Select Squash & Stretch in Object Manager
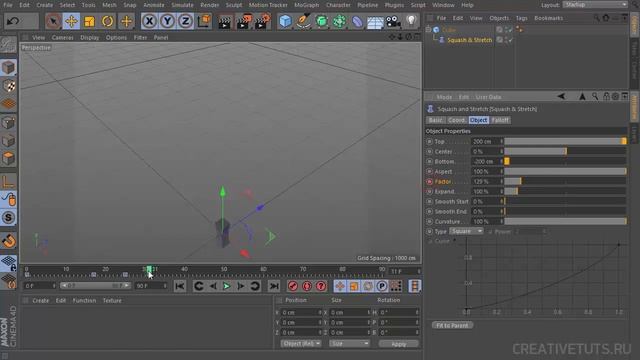 click(469, 40)
